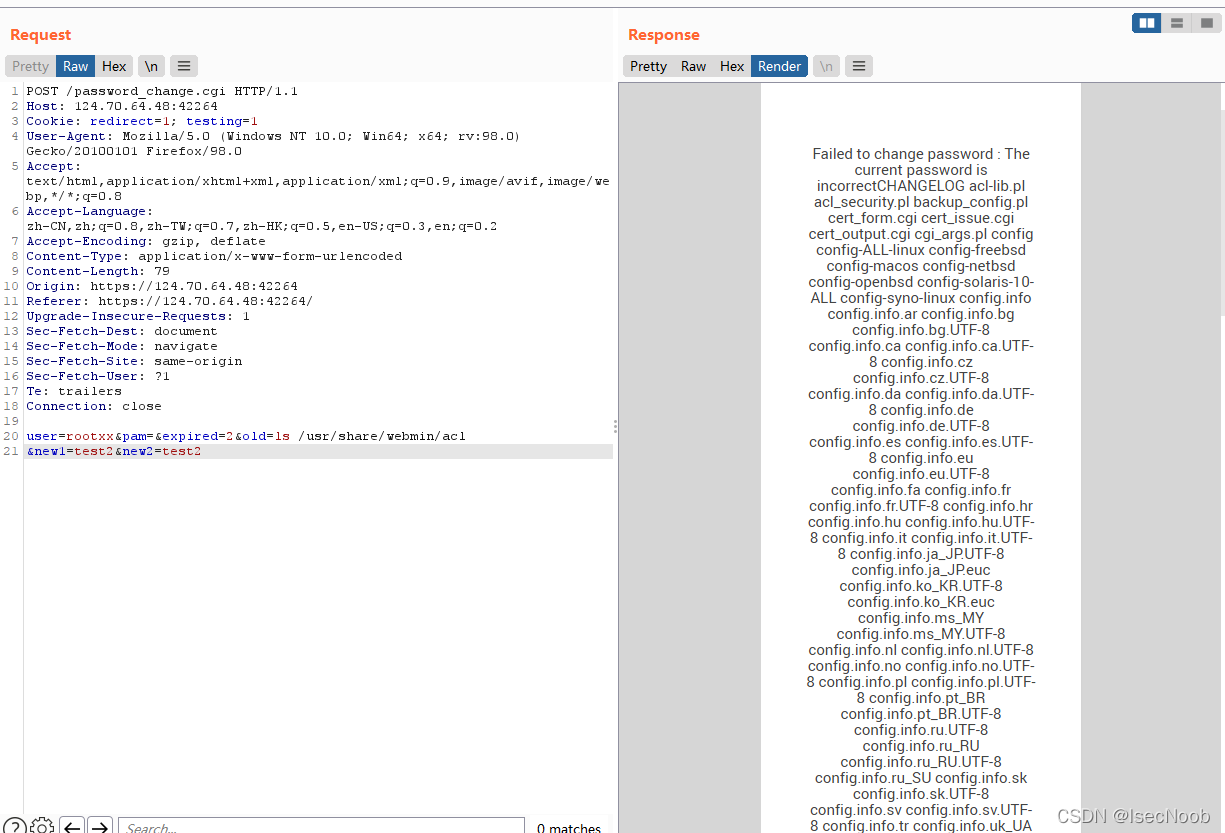The height and width of the screenshot is (833, 1225).
Task: Open the Request Hex tab
Action: pyautogui.click(x=114, y=66)
